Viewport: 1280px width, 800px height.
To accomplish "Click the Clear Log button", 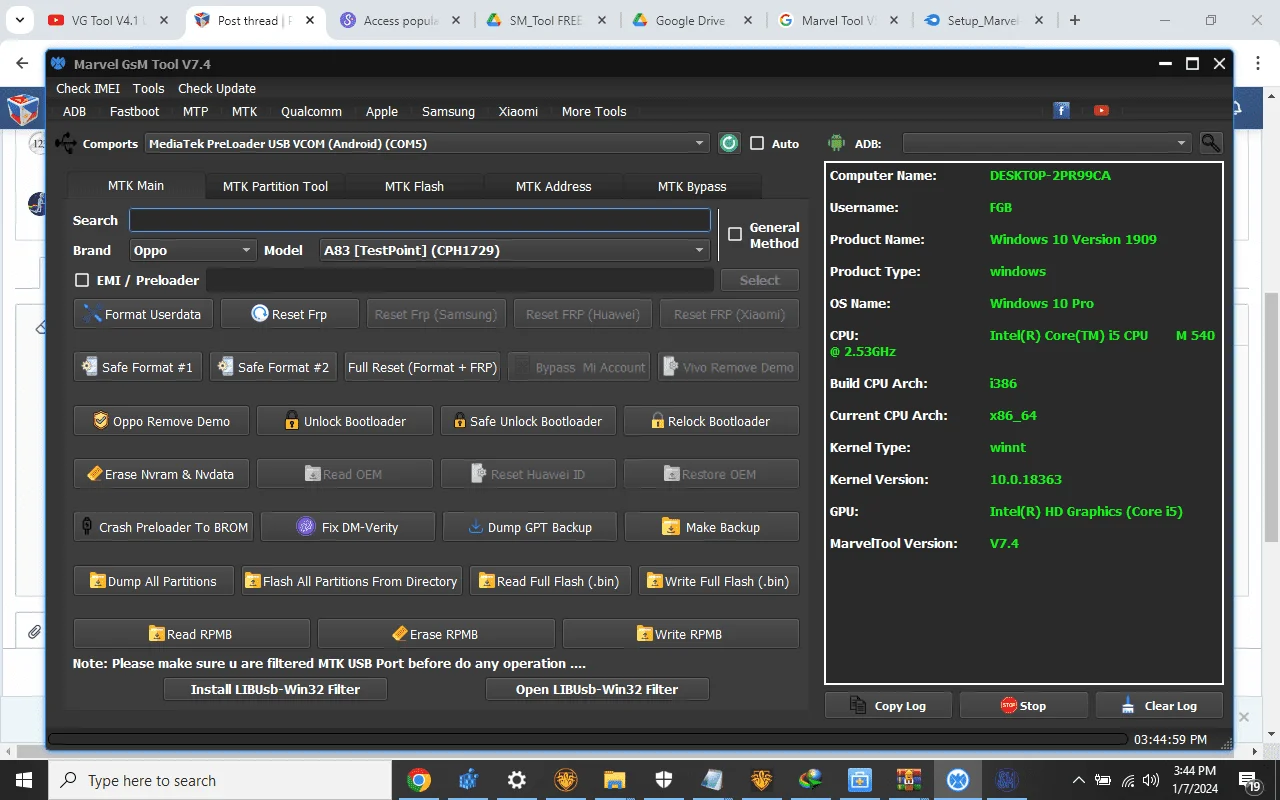I will 1159,705.
